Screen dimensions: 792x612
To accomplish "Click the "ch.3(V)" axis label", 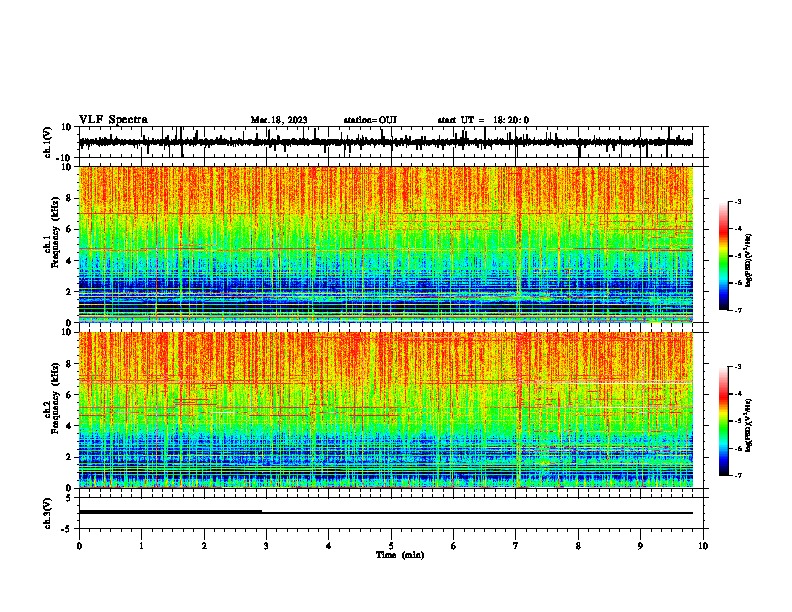I will click(48, 514).
